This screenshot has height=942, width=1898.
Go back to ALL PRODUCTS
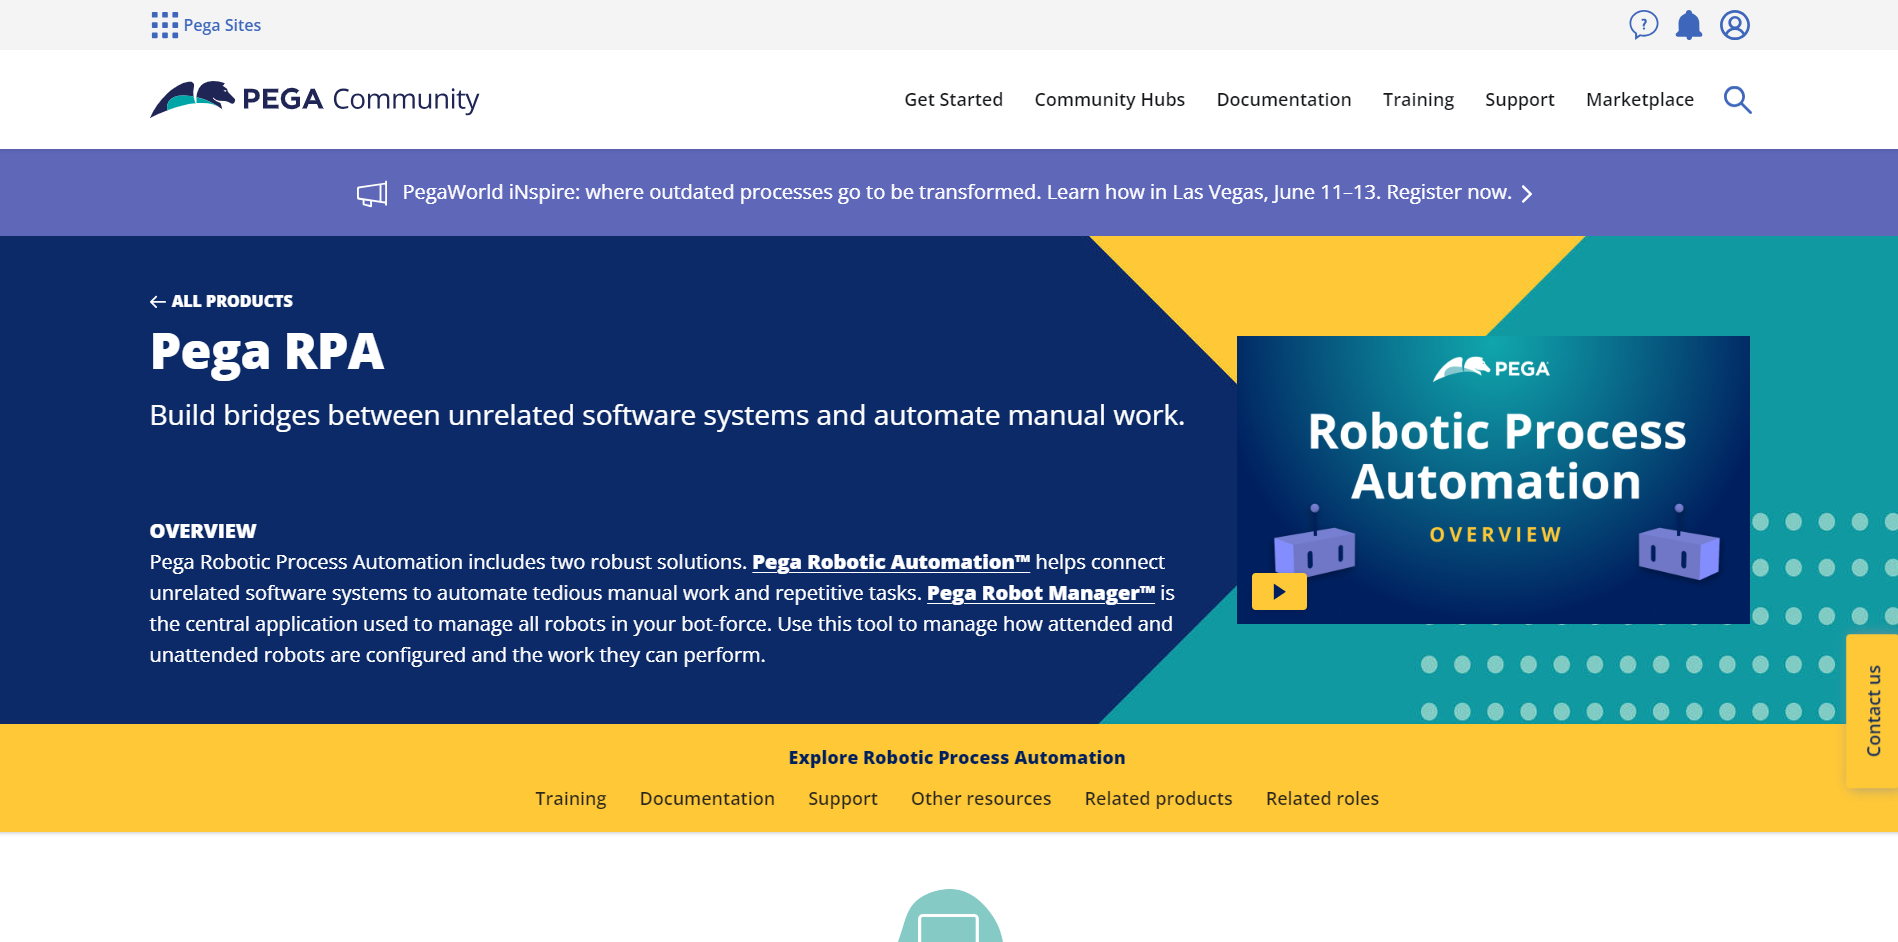pos(232,301)
